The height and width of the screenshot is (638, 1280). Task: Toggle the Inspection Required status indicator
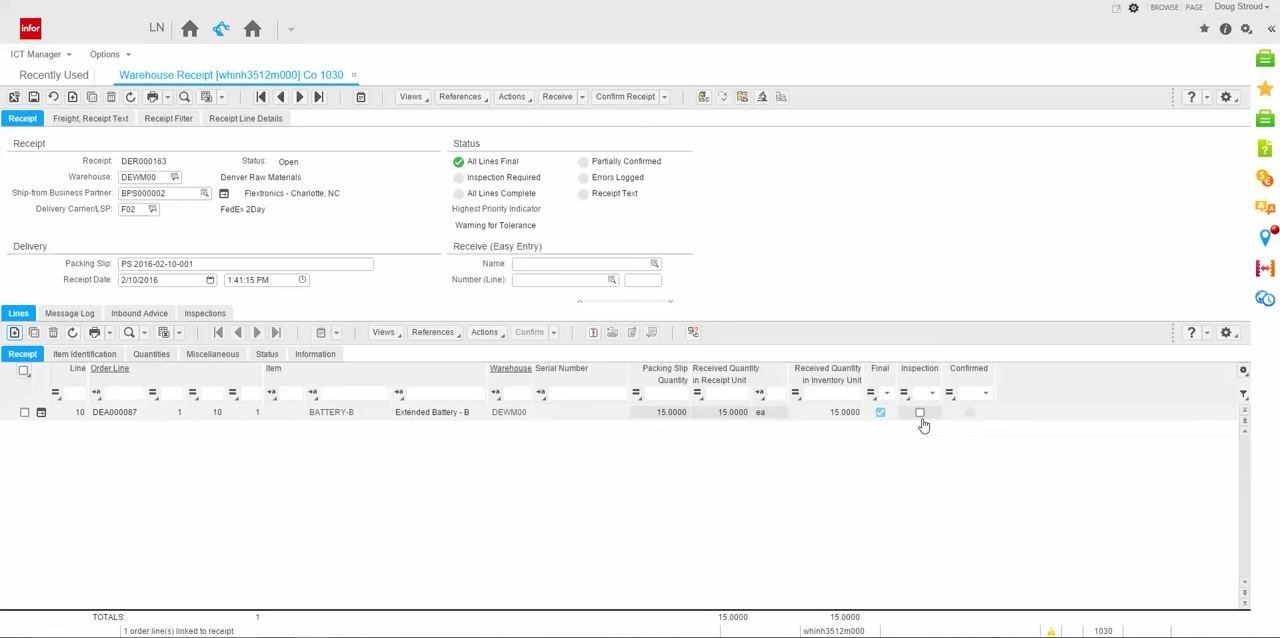pyautogui.click(x=458, y=178)
